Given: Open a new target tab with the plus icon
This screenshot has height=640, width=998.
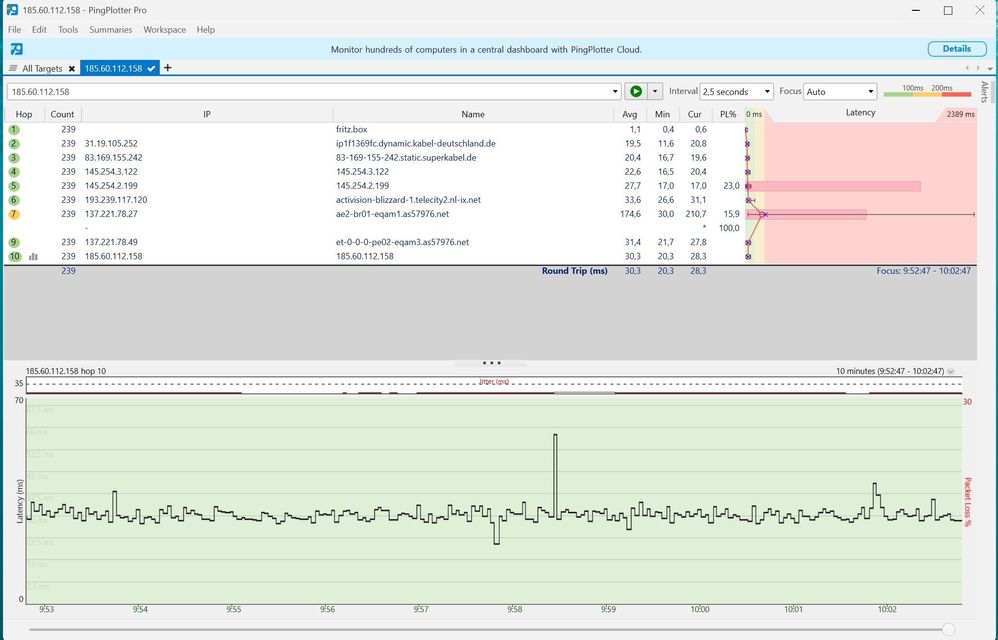Looking at the screenshot, I should point(167,68).
